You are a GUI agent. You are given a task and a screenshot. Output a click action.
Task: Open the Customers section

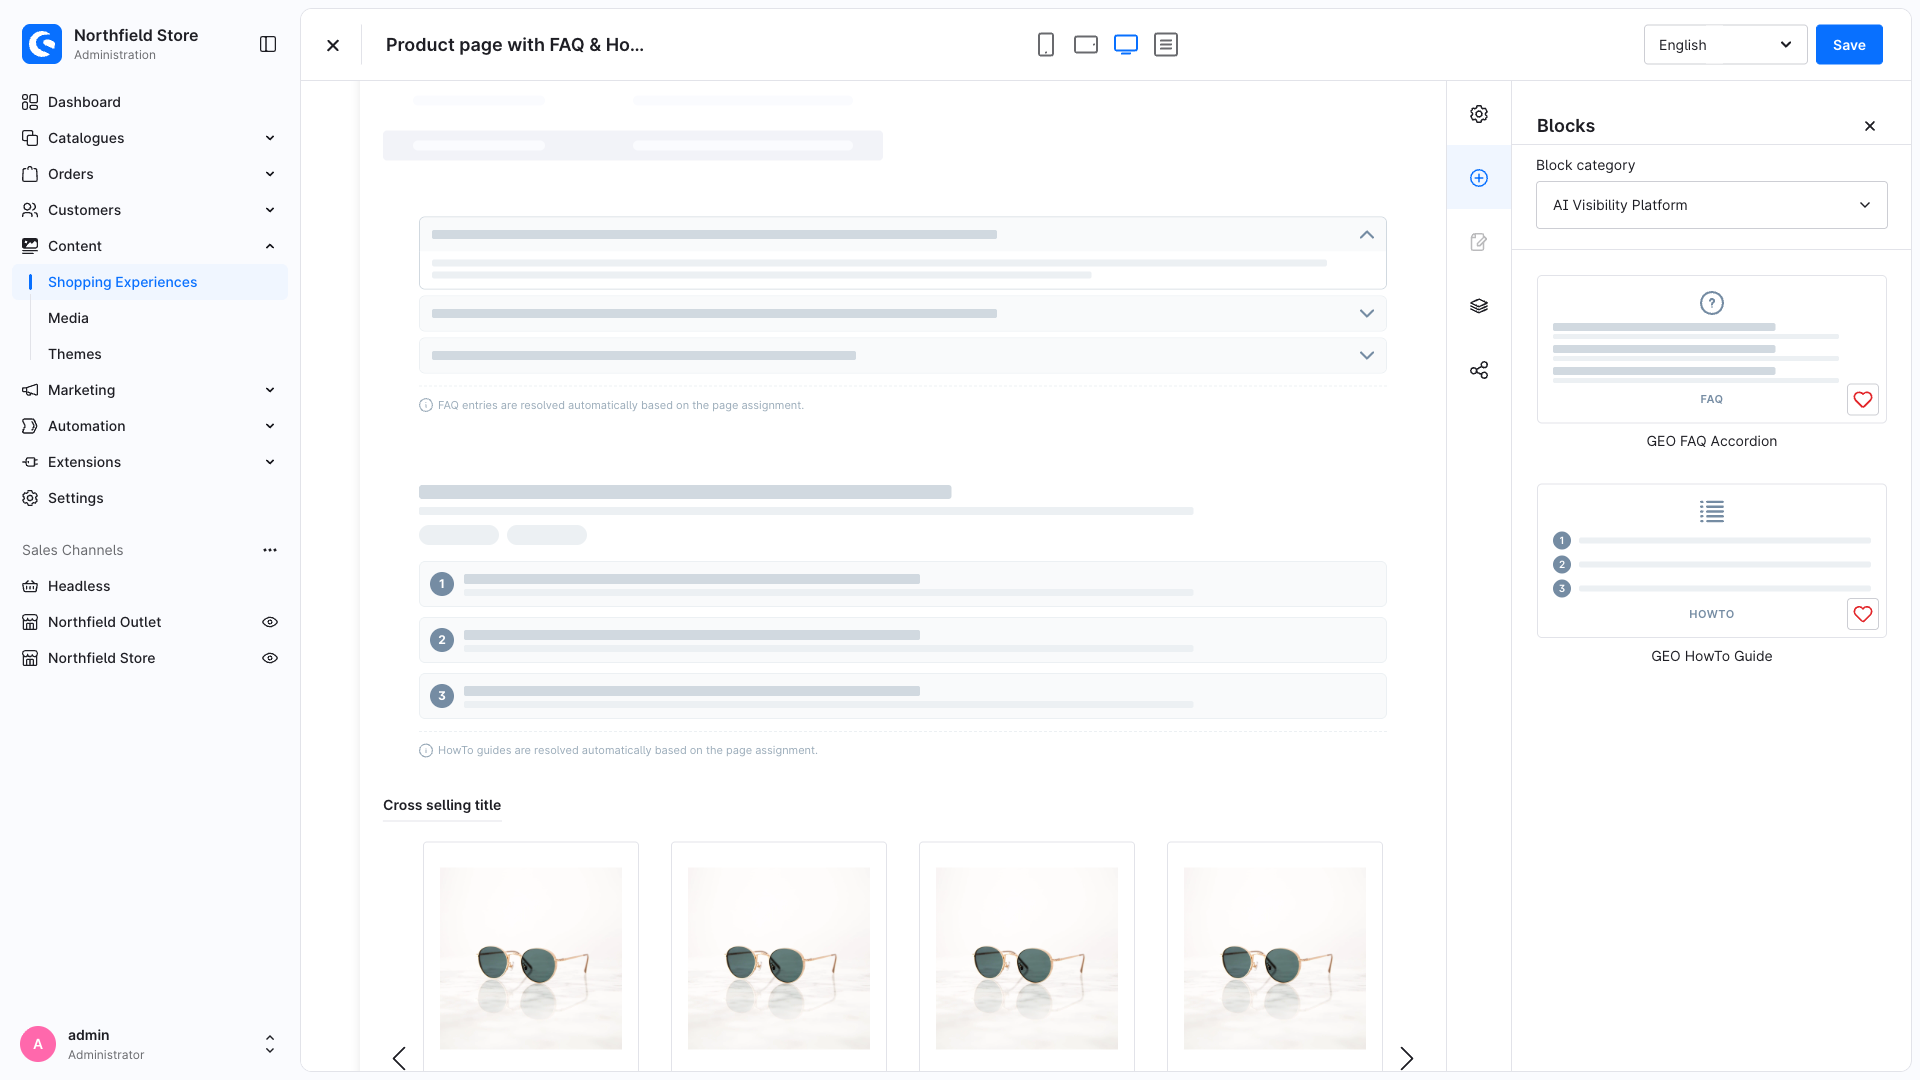pos(150,210)
